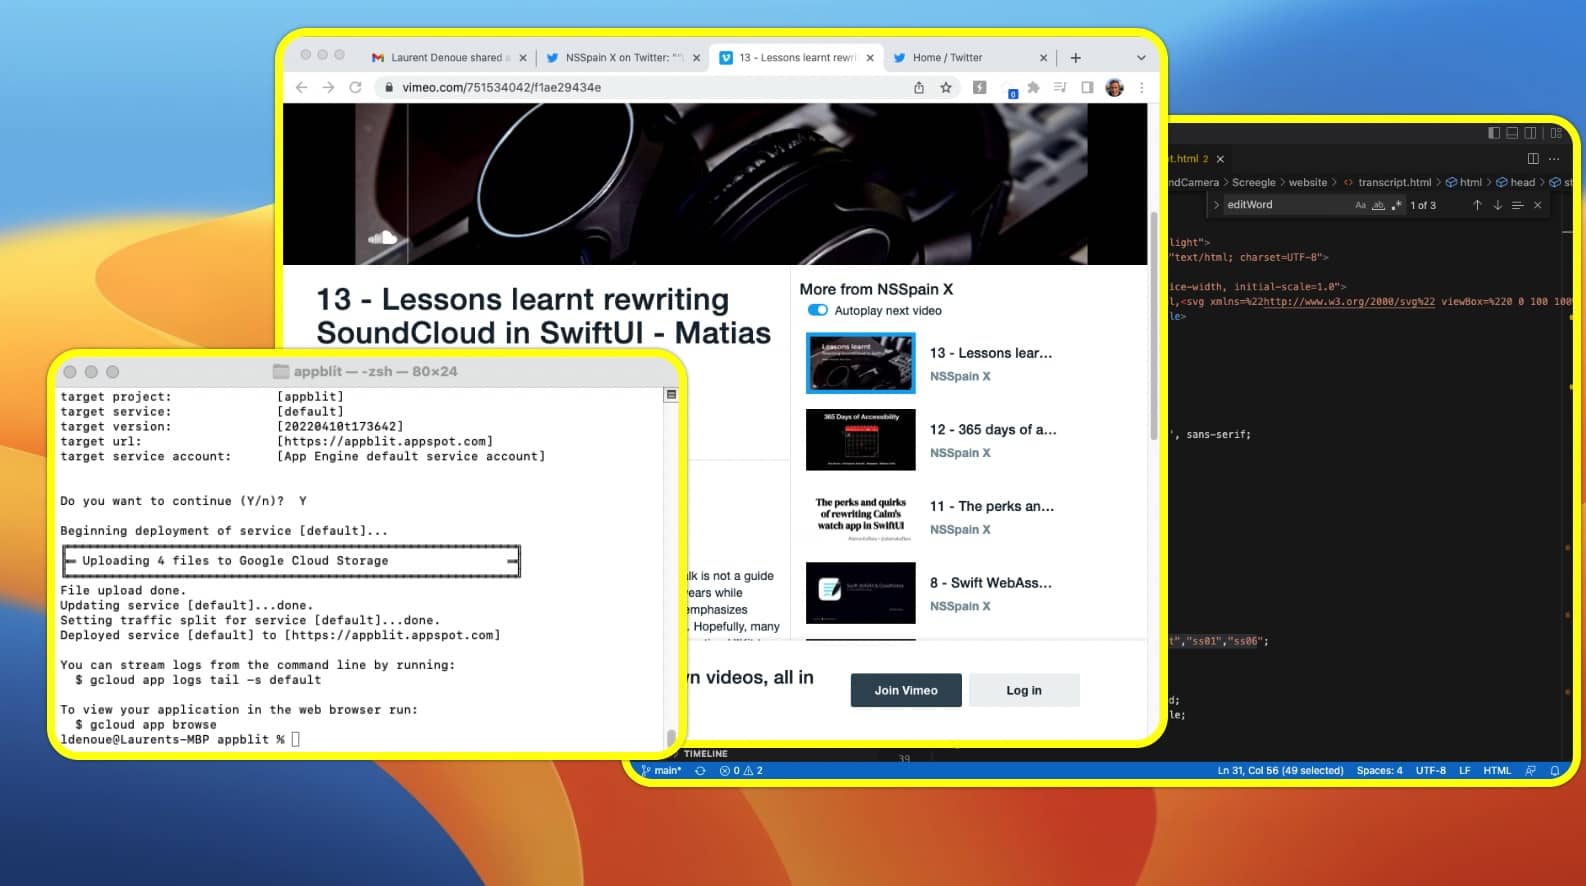
Task: Open 11 - The perks an... video link
Action: click(x=992, y=506)
